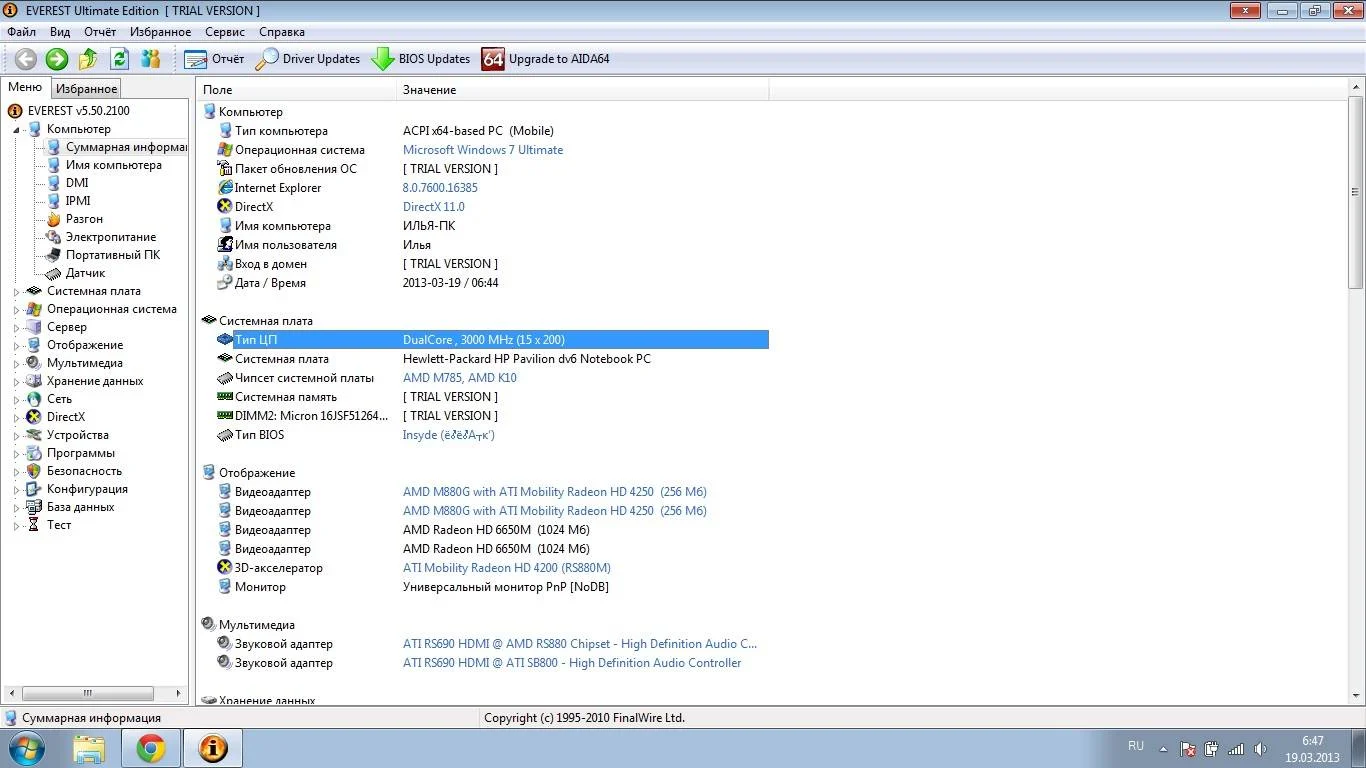This screenshot has width=1366, height=768.
Task: Click the volume speaker tray icon
Action: tap(1260, 748)
